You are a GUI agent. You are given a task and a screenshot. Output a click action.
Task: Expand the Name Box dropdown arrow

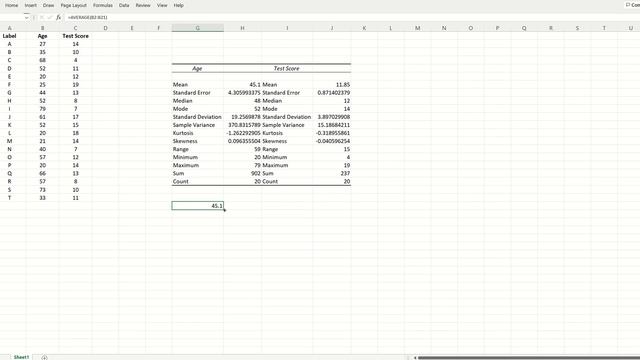(x=27, y=18)
